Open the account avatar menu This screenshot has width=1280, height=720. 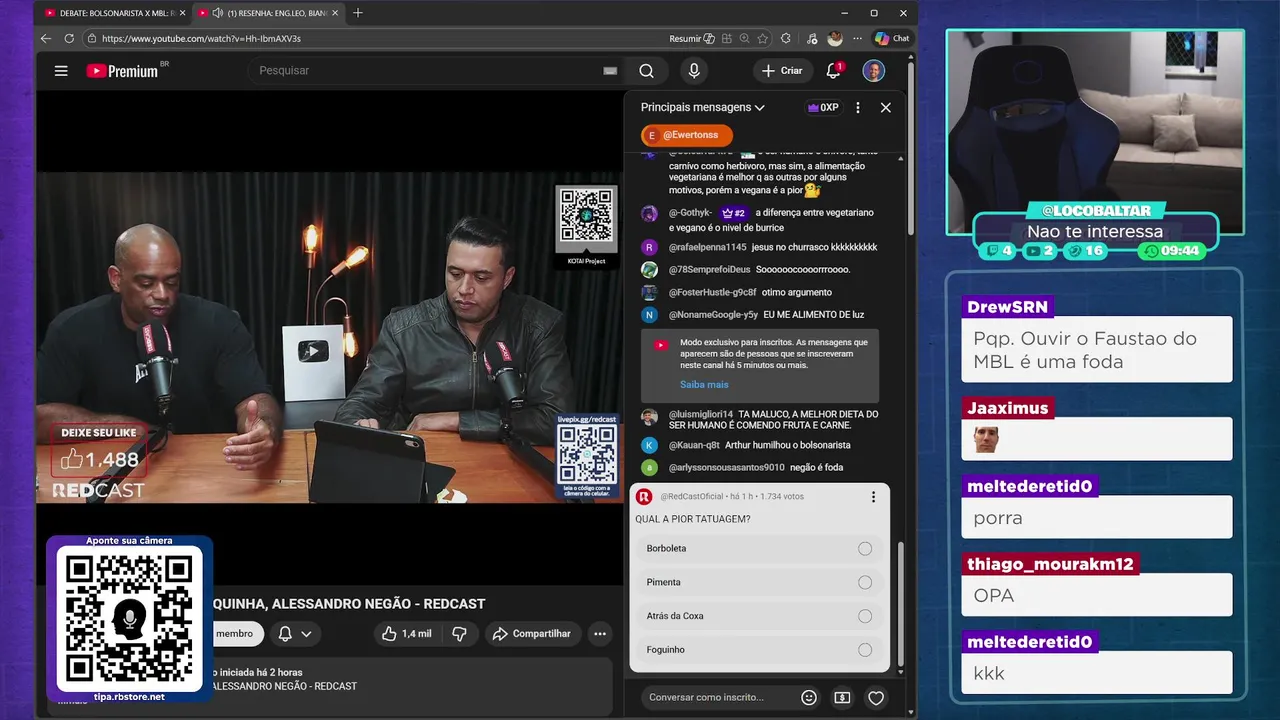click(x=874, y=71)
